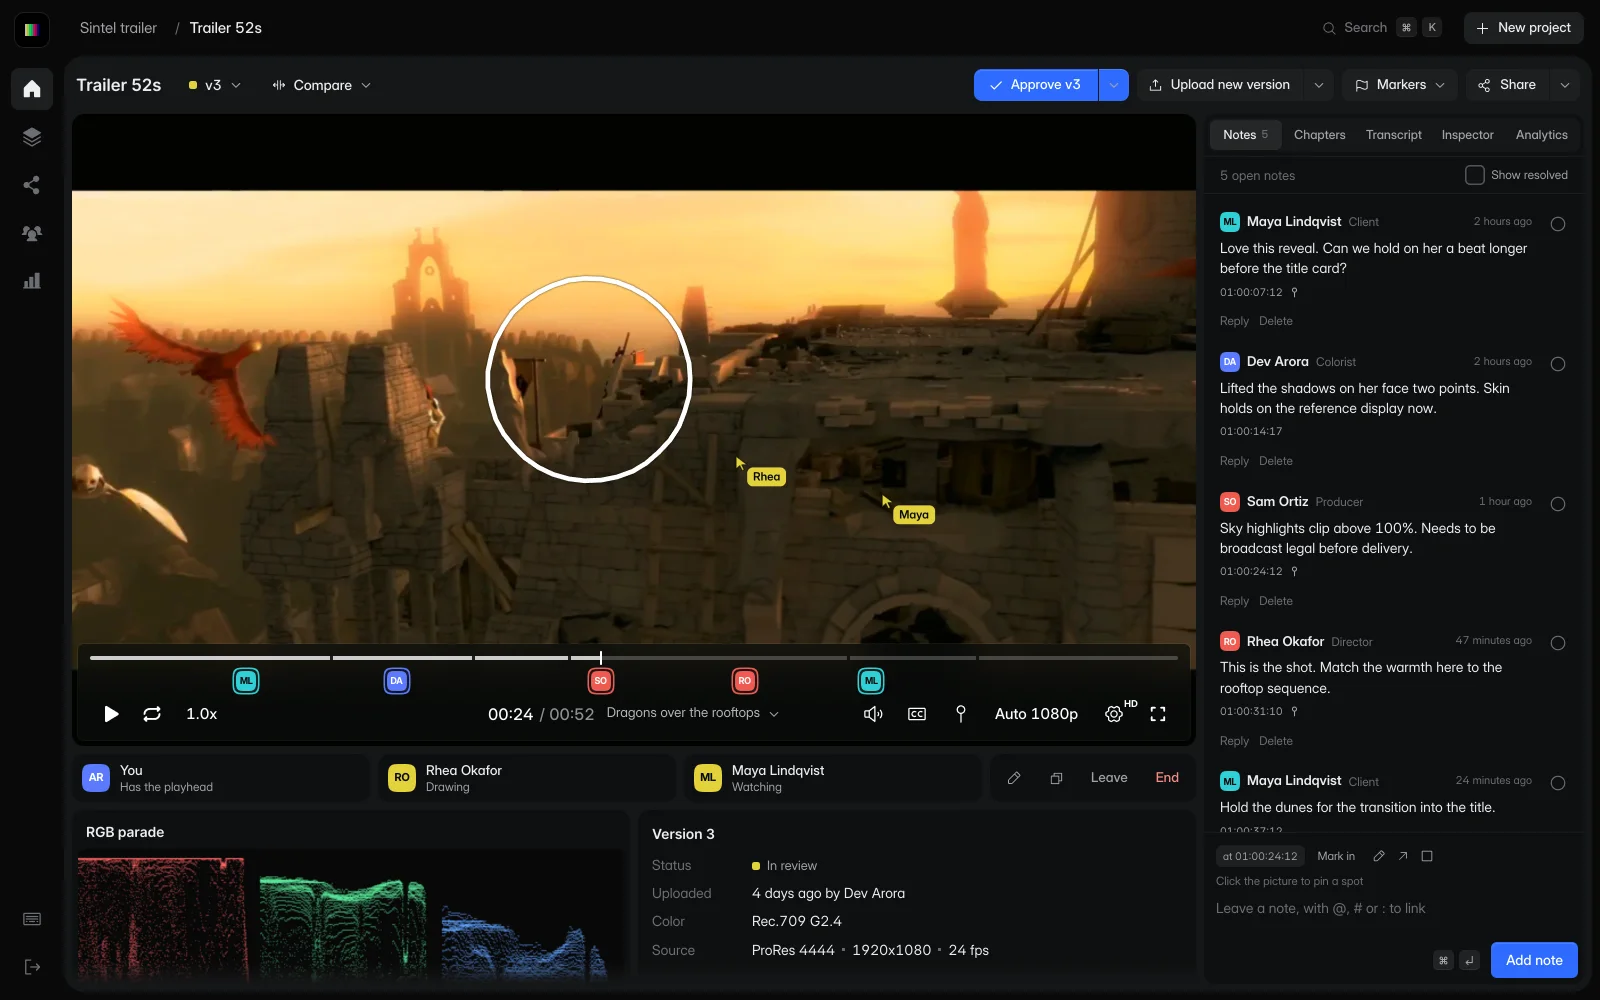End the review session
Image resolution: width=1600 pixels, height=1000 pixels.
1167,778
